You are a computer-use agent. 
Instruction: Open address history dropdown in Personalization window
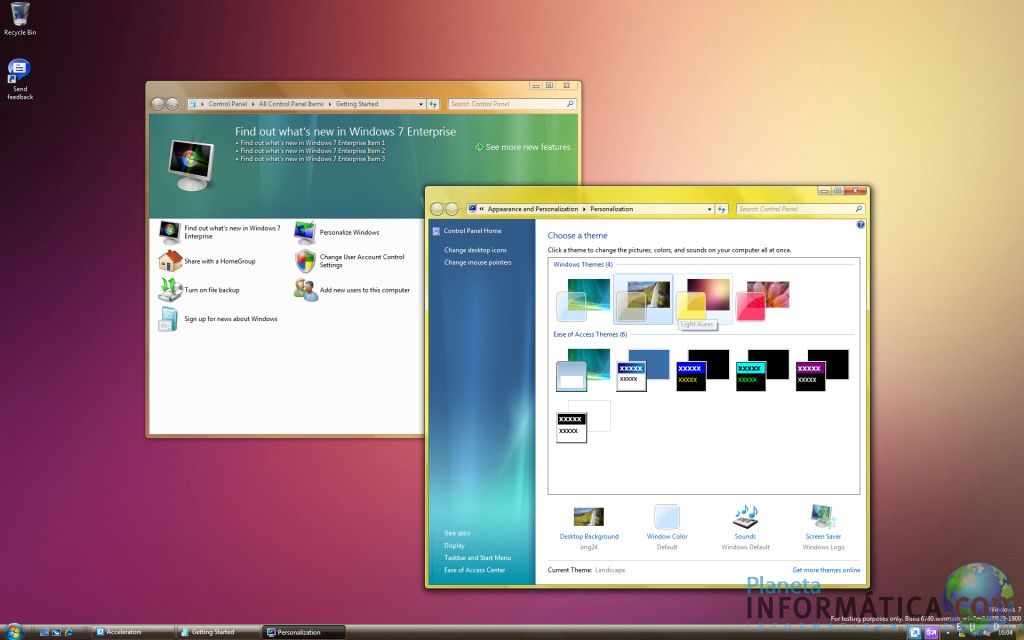(709, 209)
